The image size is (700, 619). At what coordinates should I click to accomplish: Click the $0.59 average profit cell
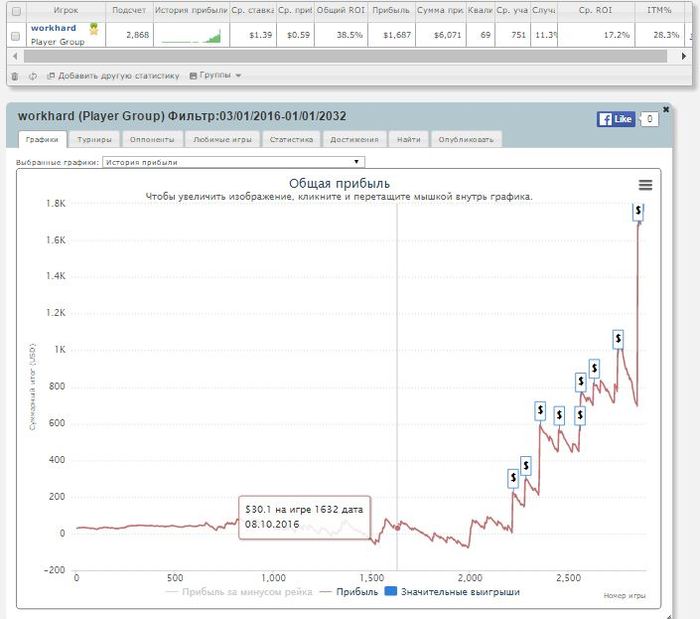coord(298,35)
